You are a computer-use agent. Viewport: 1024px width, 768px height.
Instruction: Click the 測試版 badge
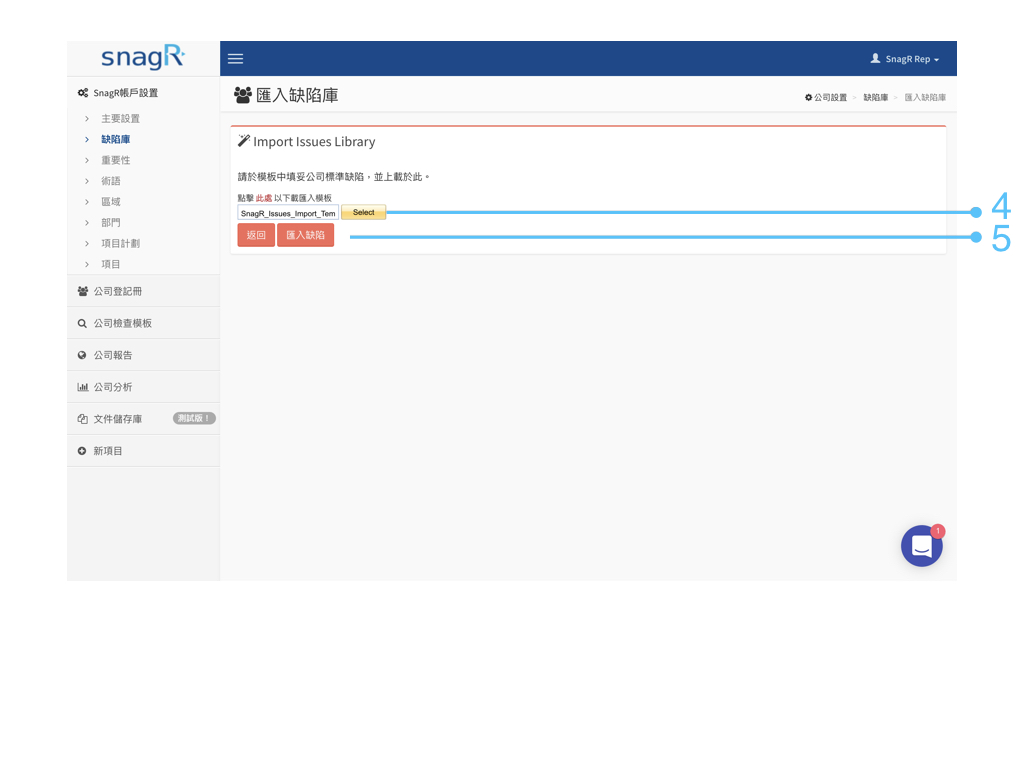194,419
